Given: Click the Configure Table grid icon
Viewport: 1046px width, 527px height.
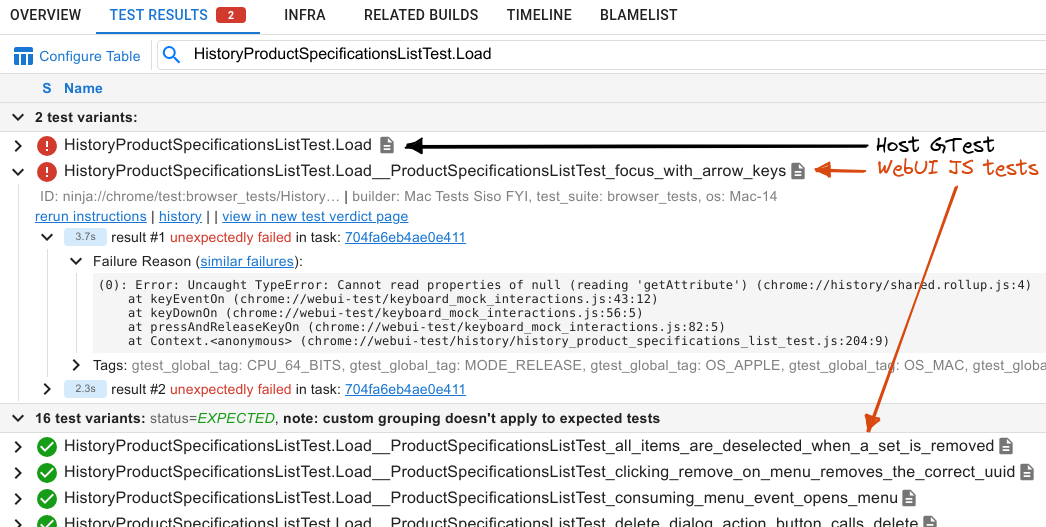Looking at the screenshot, I should click(x=23, y=56).
